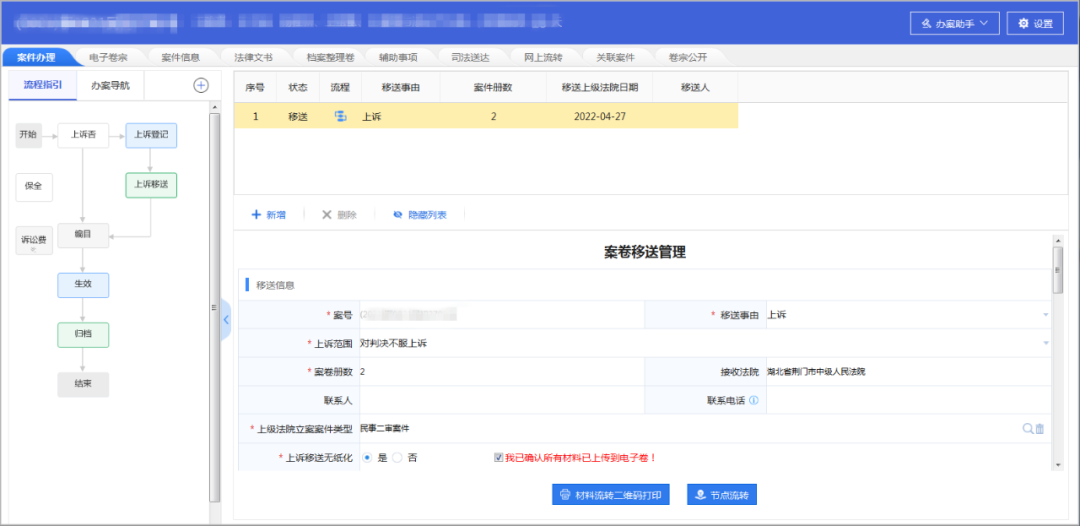Click the 移送事由 column header

[401, 88]
